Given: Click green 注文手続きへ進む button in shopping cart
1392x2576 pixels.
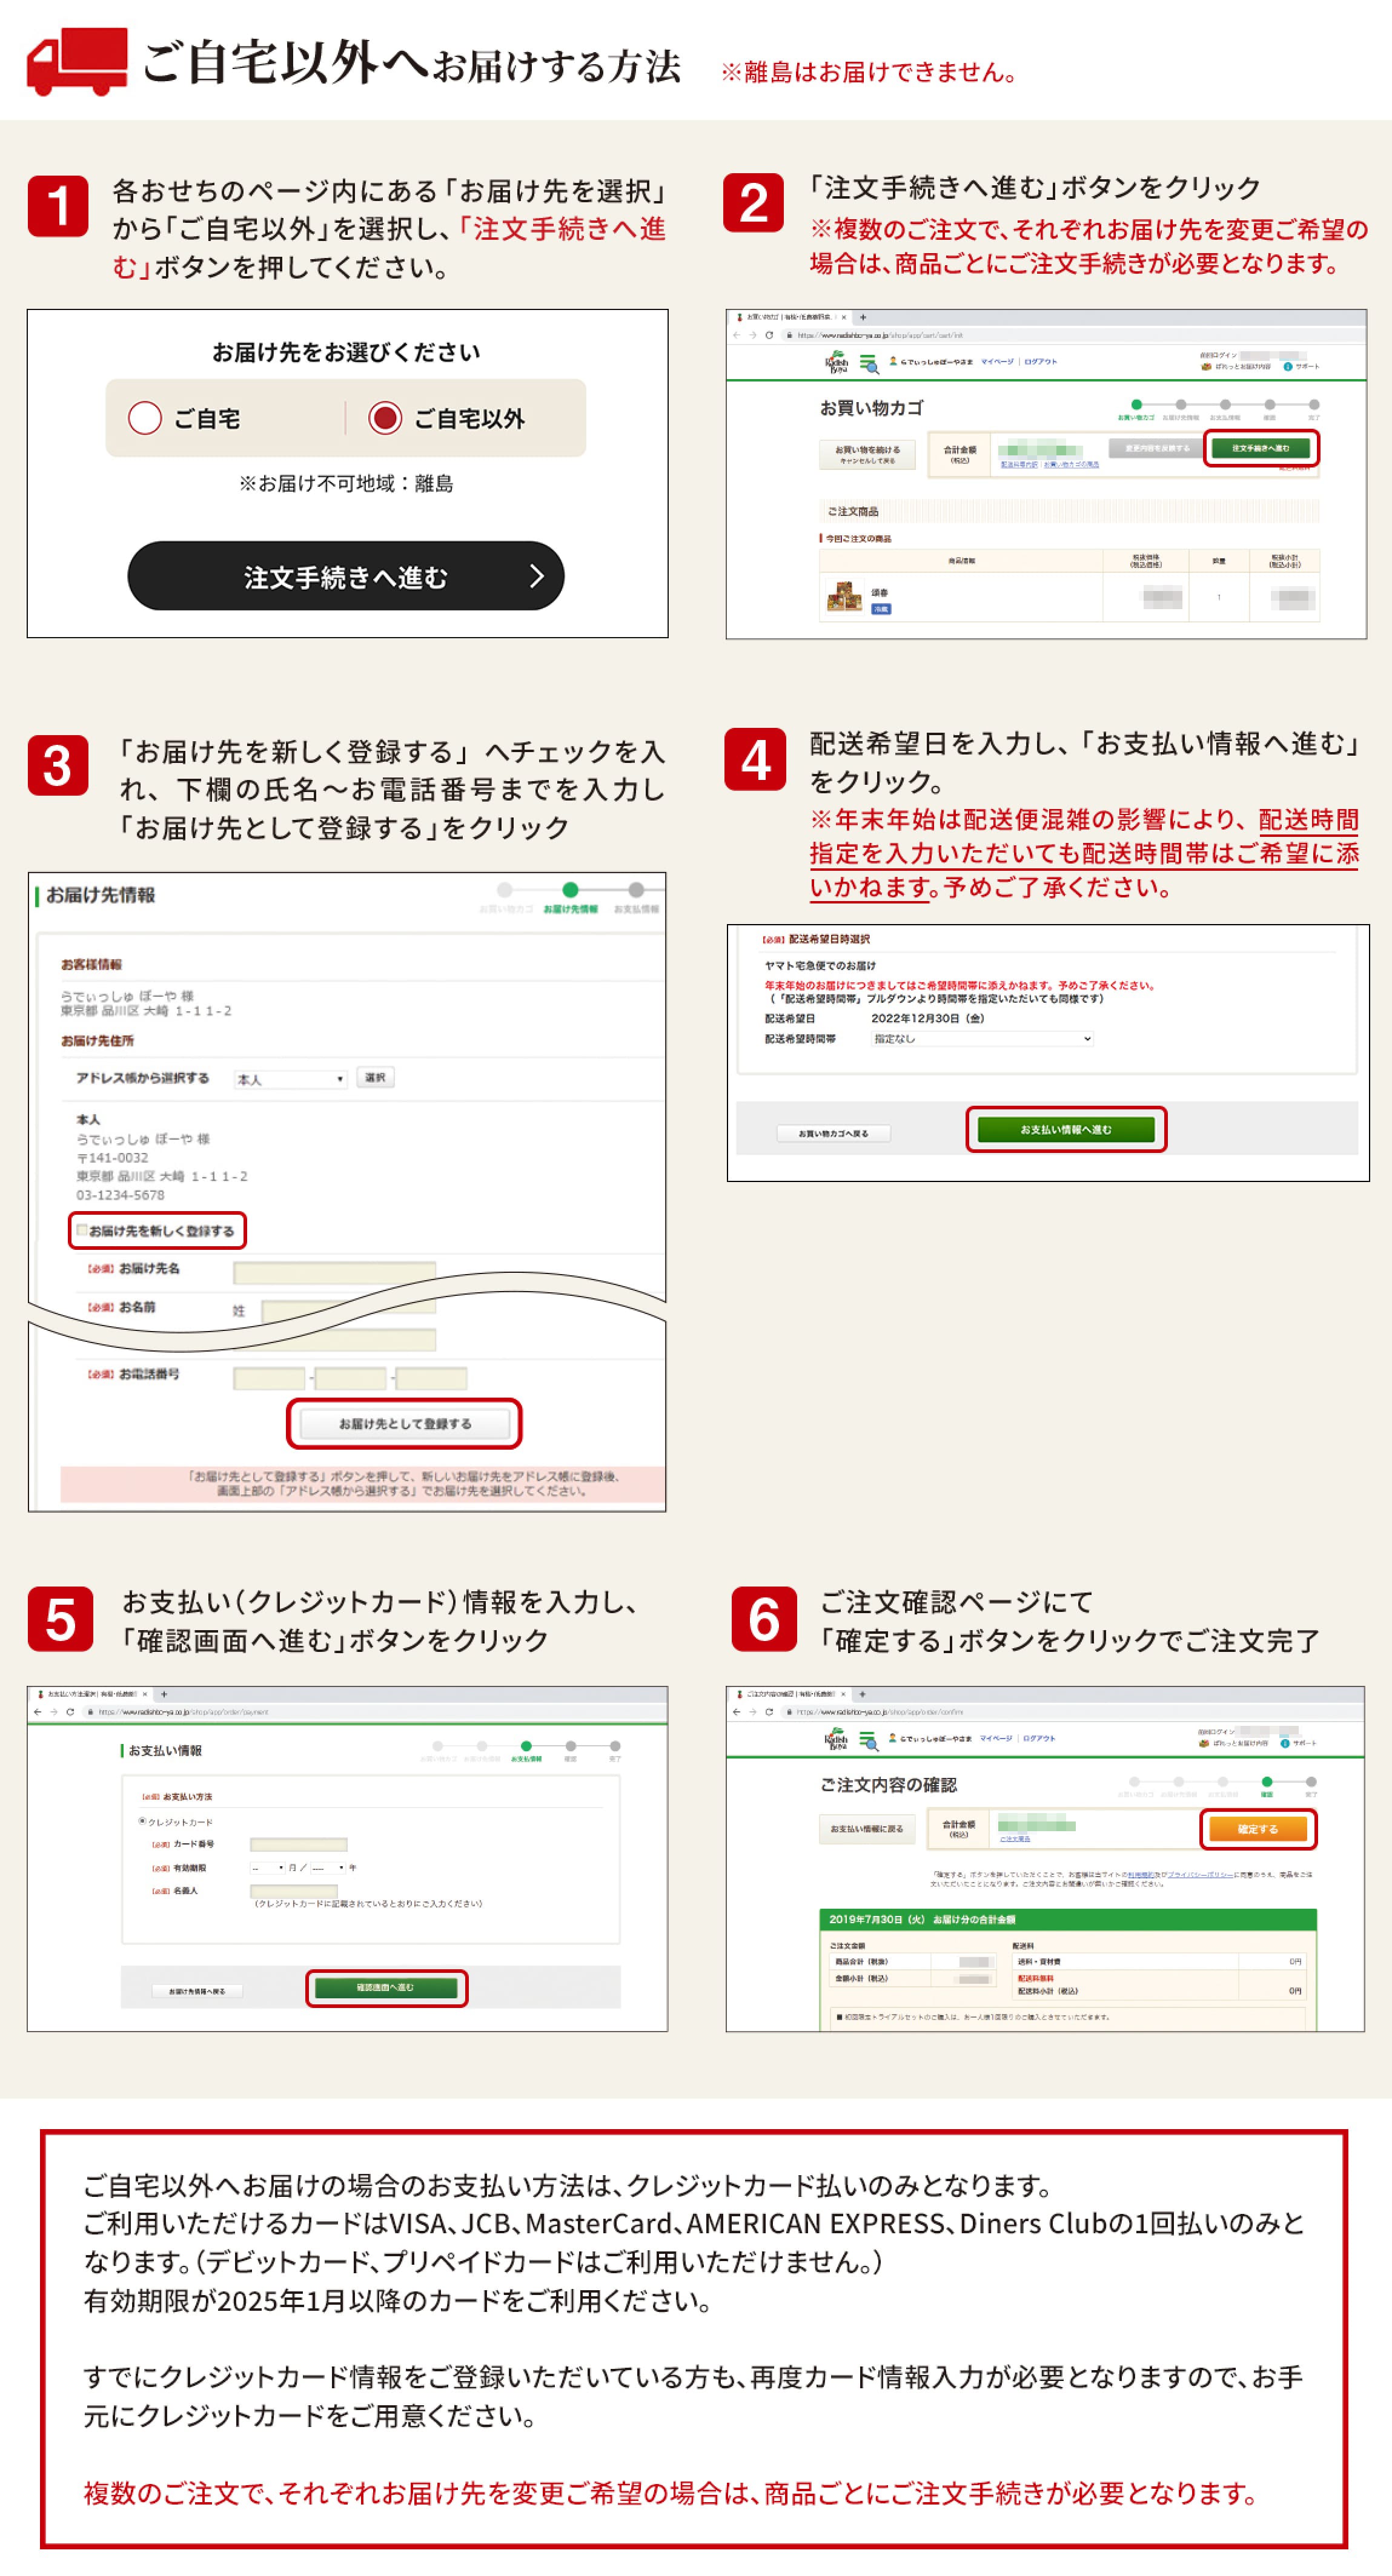Looking at the screenshot, I should tap(1260, 448).
